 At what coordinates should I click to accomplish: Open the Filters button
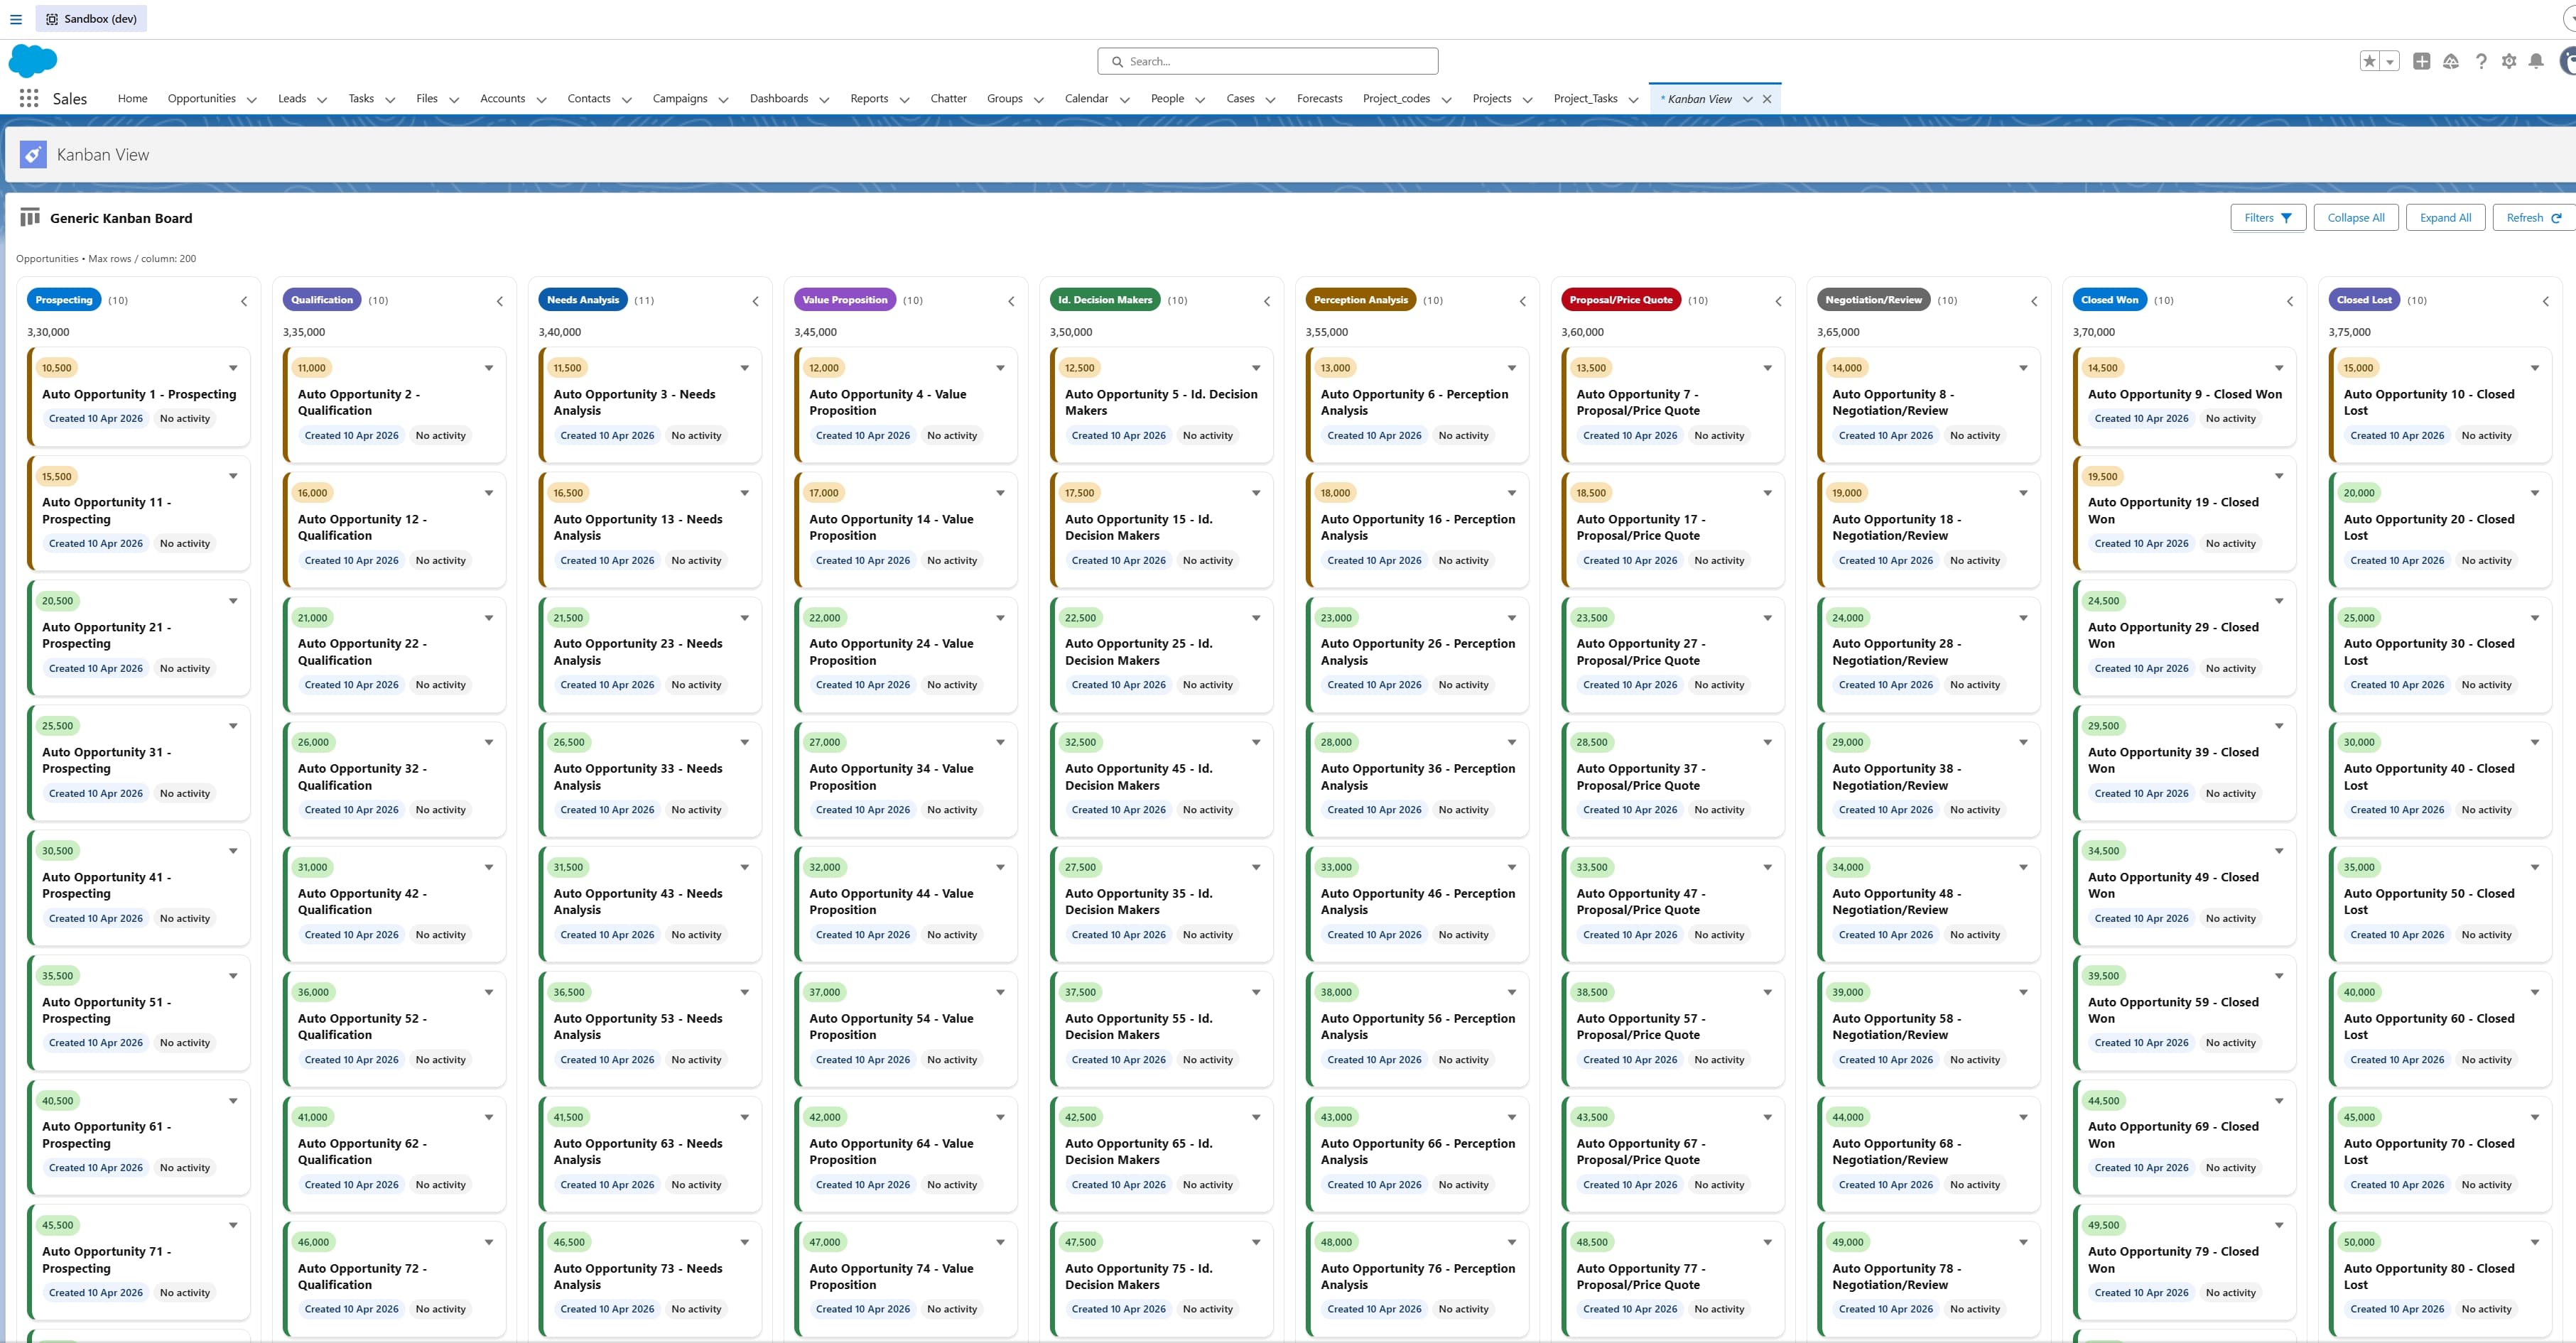[2268, 218]
